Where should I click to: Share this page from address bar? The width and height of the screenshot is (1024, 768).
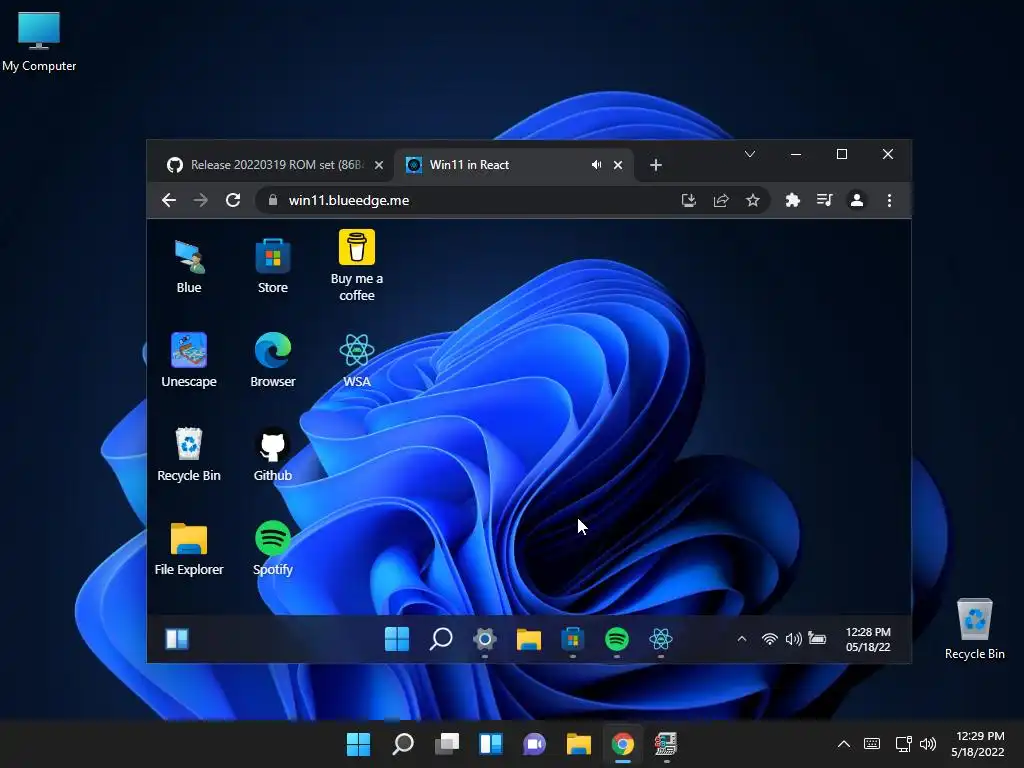pyautogui.click(x=721, y=200)
